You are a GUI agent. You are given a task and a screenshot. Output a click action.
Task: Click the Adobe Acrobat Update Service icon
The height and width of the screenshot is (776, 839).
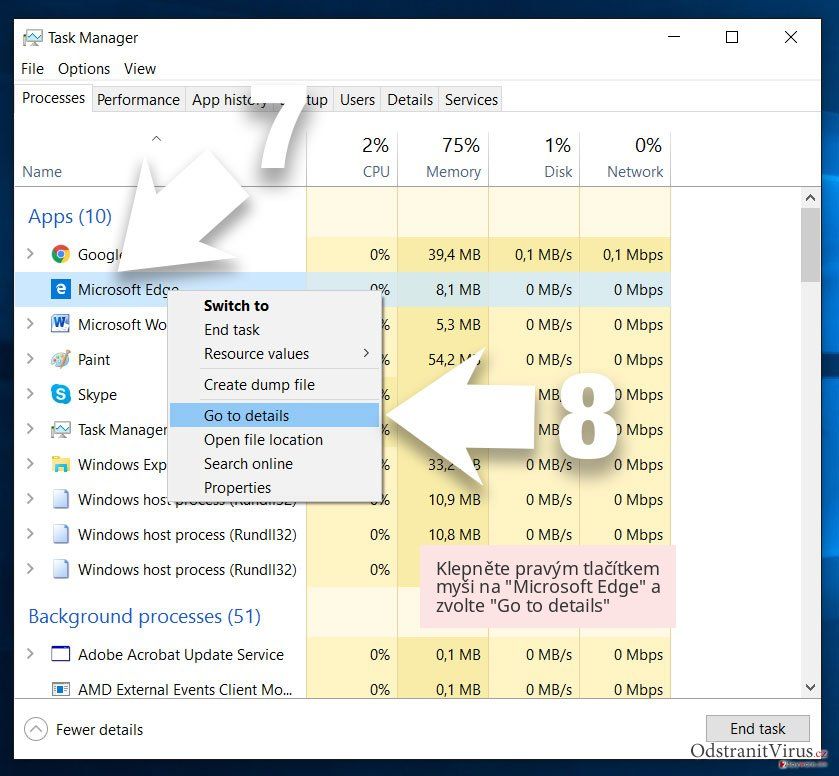tap(60, 654)
